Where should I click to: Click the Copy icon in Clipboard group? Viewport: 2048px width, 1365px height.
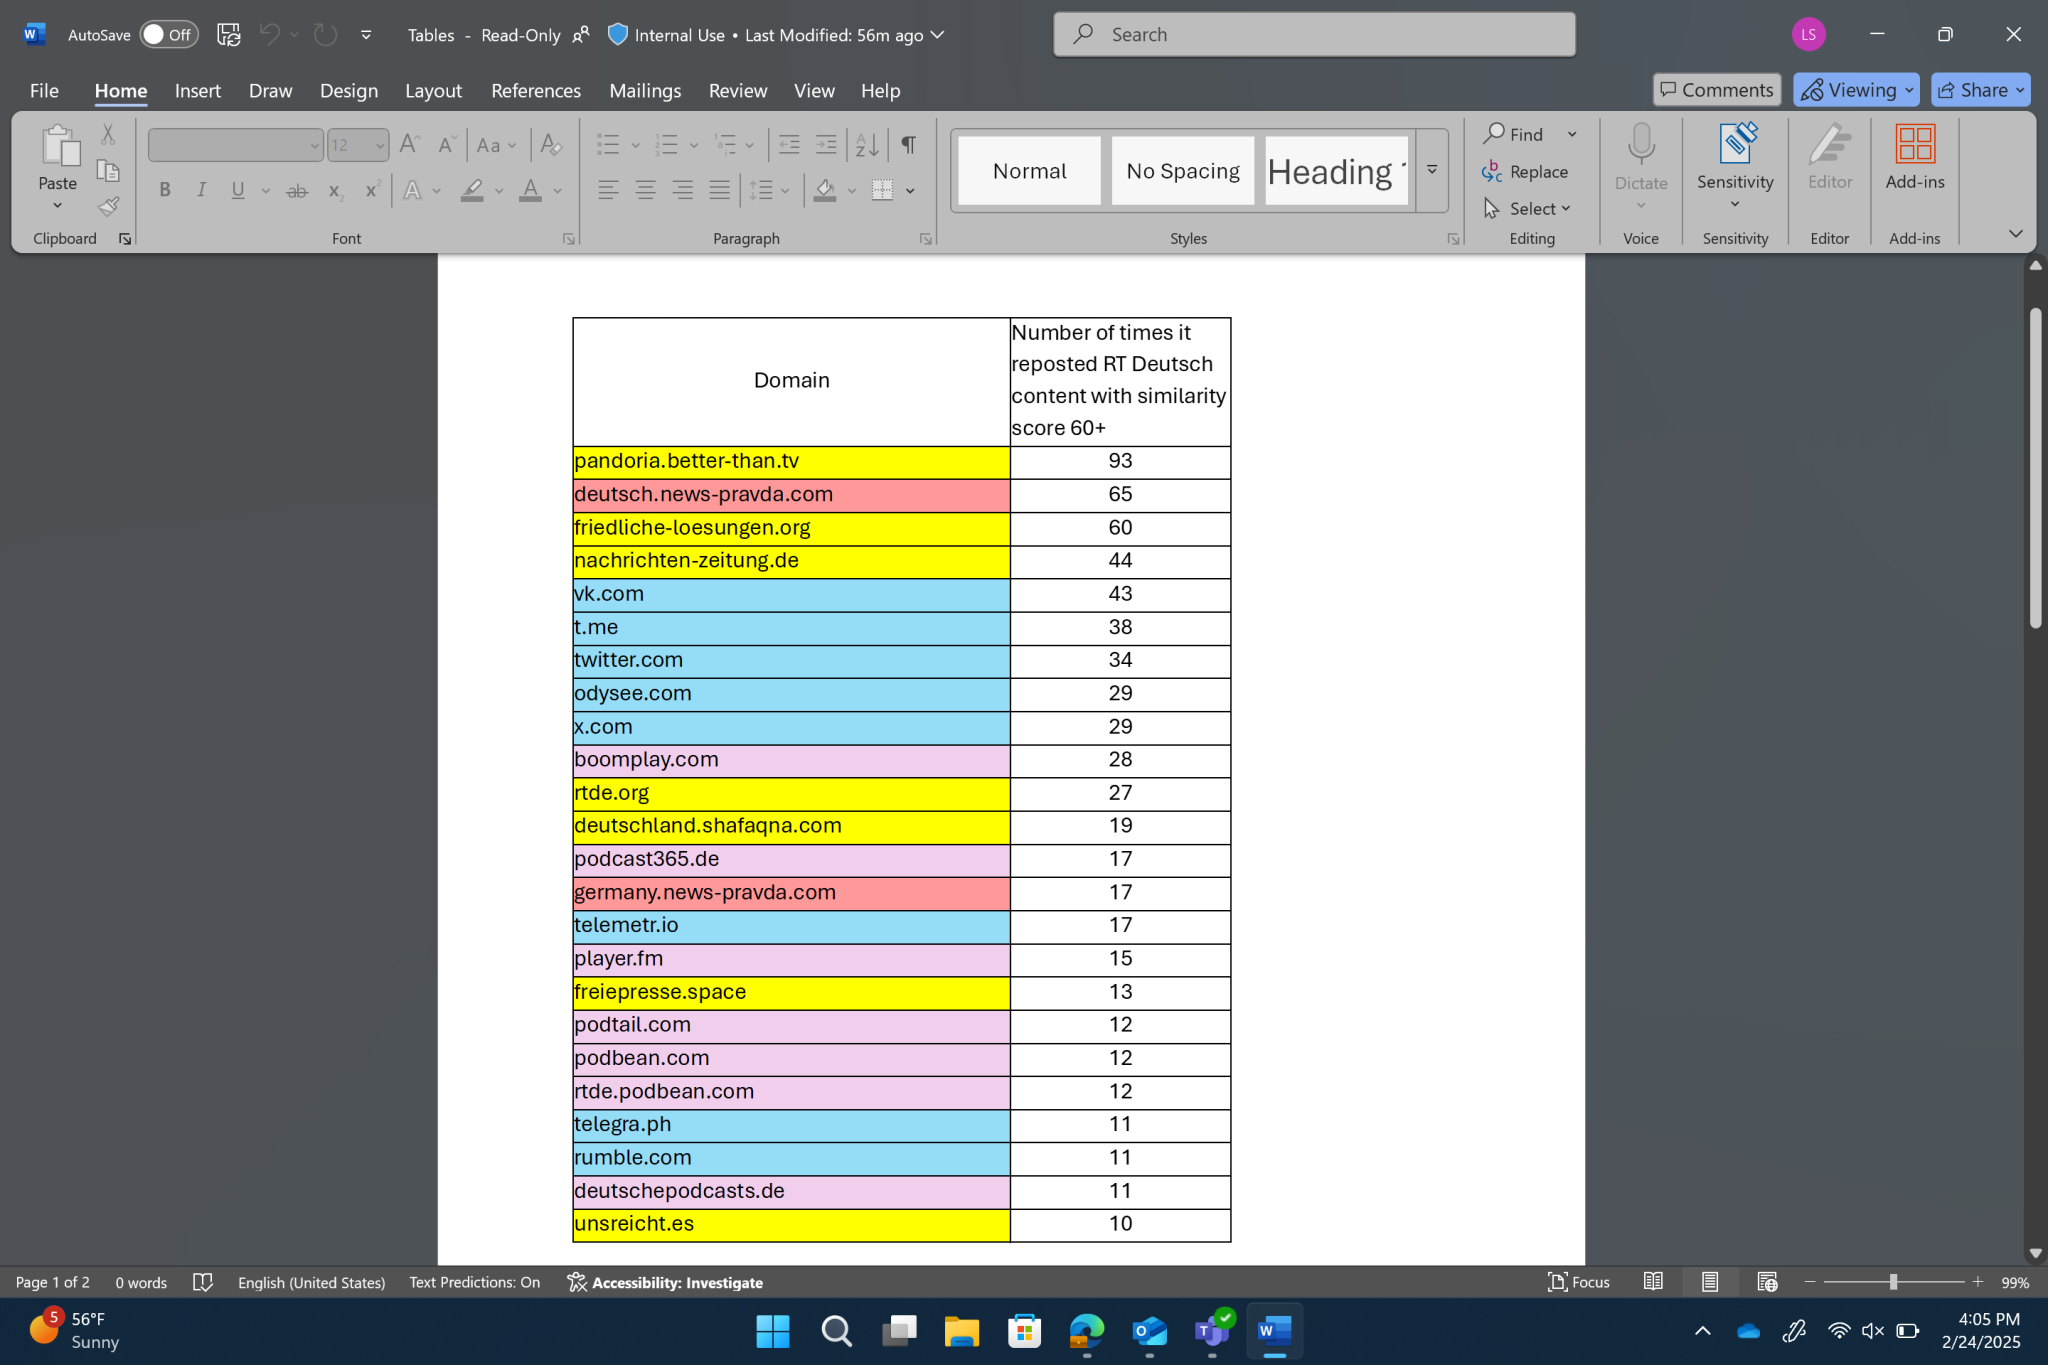tap(108, 171)
